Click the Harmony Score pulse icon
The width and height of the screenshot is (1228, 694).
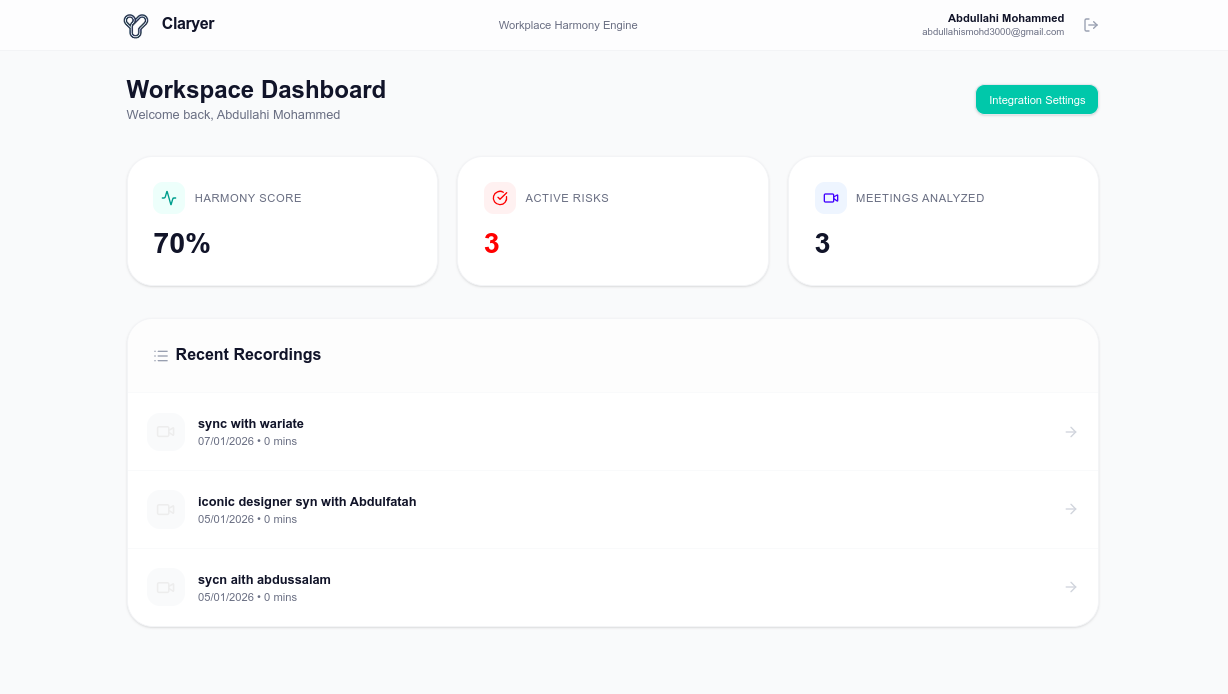click(169, 198)
